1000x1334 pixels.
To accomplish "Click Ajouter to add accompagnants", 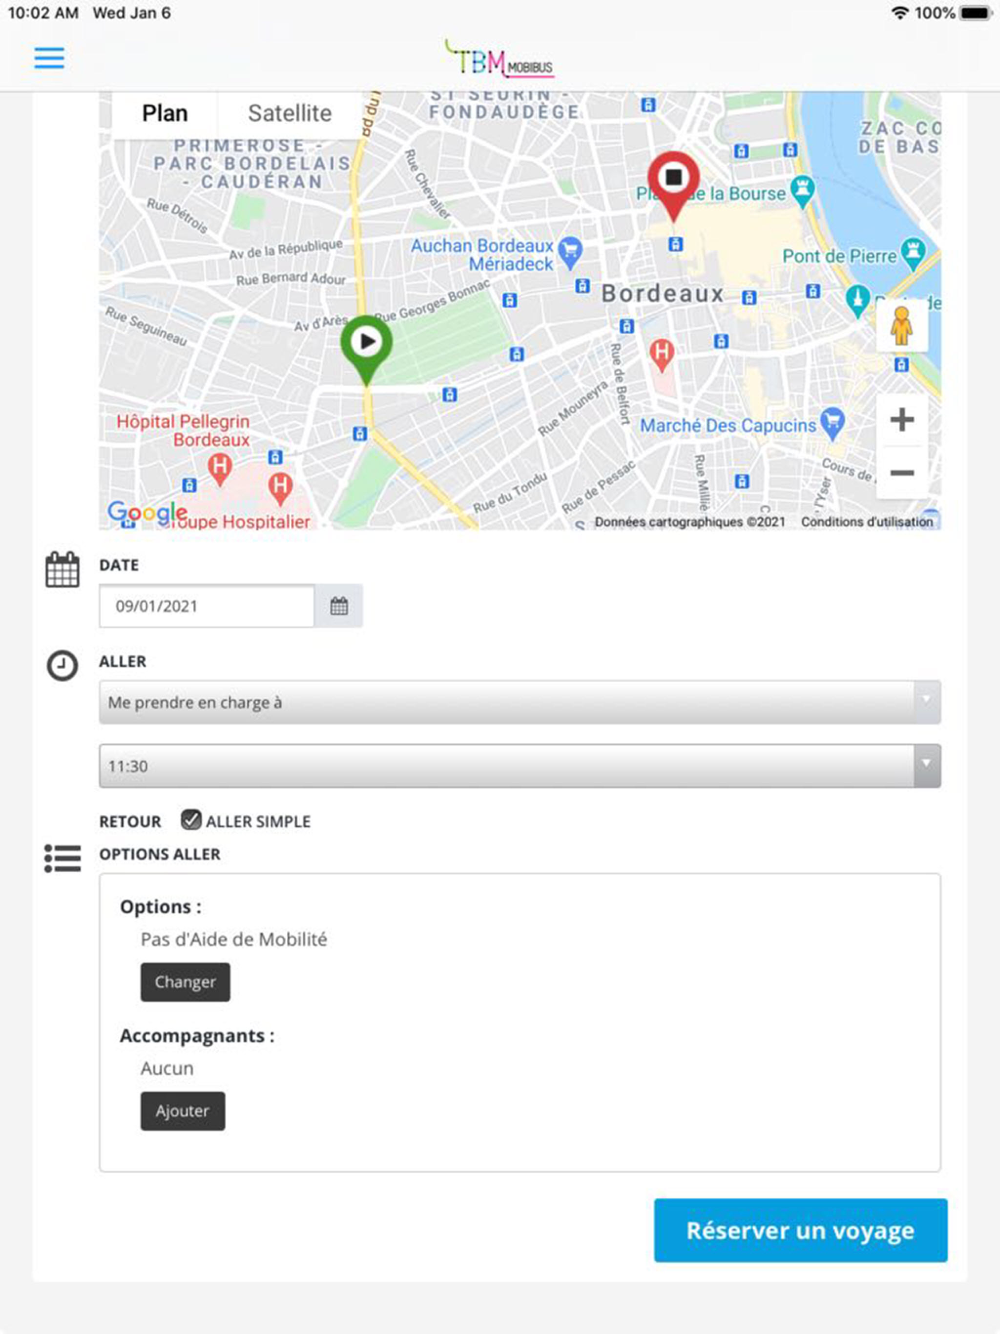I will click(183, 1111).
